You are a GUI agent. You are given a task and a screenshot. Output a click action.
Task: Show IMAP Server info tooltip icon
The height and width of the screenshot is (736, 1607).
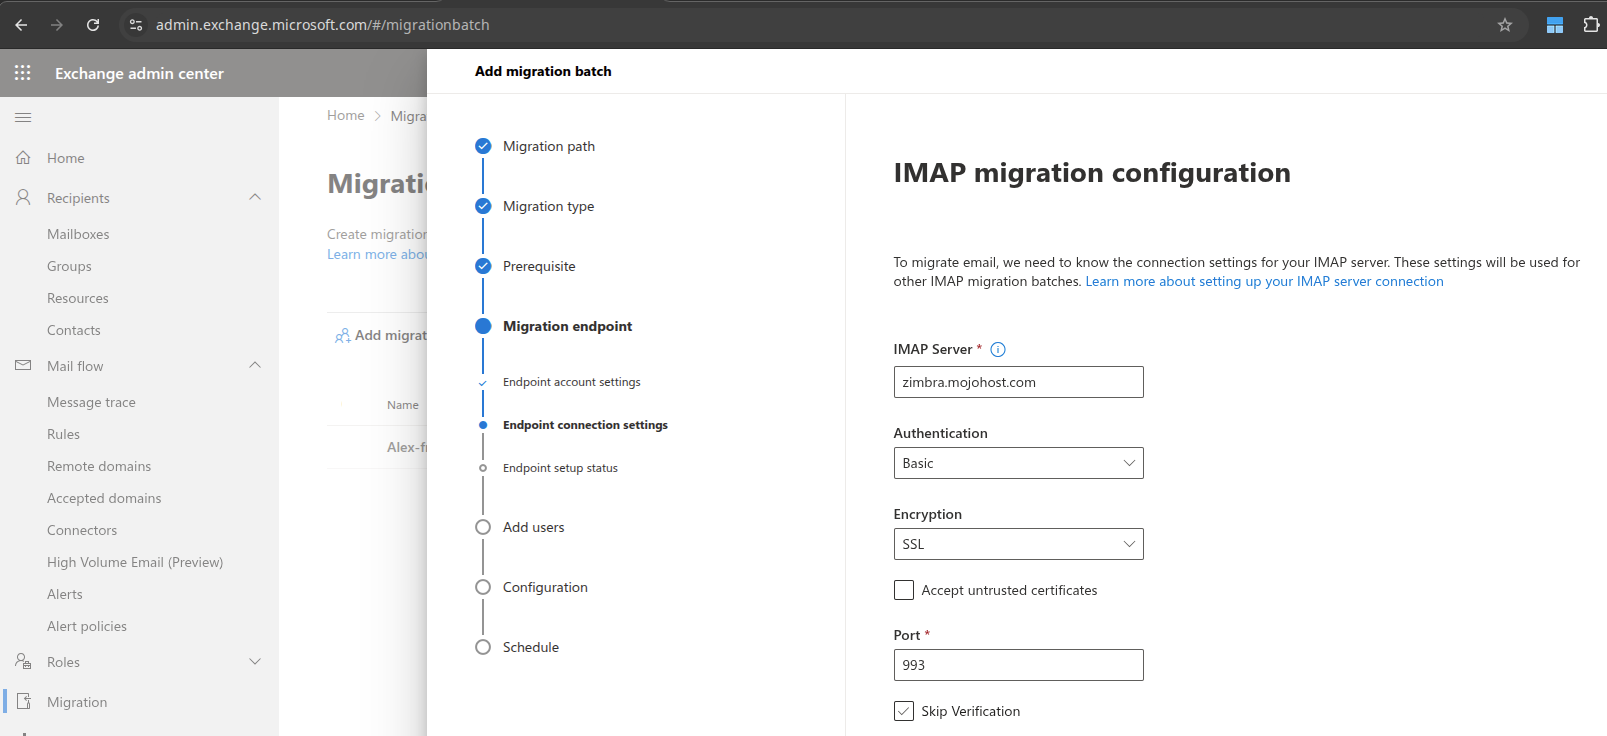click(x=998, y=350)
